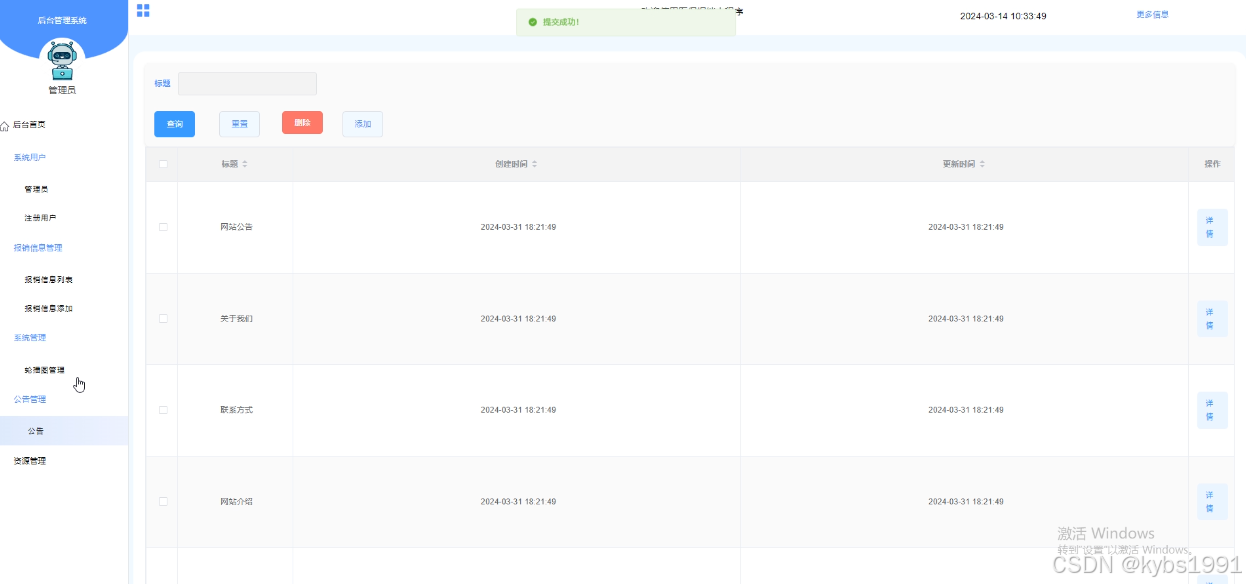Click the 提交成功! notification message
Viewport: 1246px width, 584px height.
561,22
